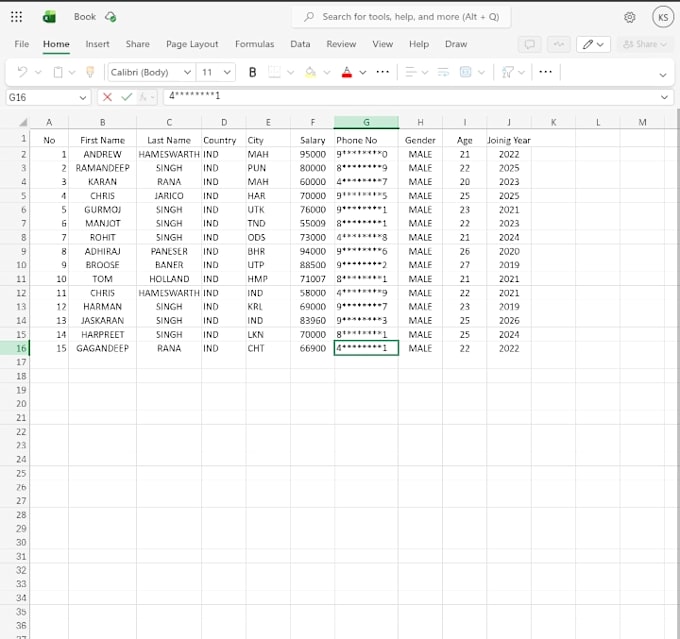Select cell with name GAGANDEEP

click(x=102, y=348)
